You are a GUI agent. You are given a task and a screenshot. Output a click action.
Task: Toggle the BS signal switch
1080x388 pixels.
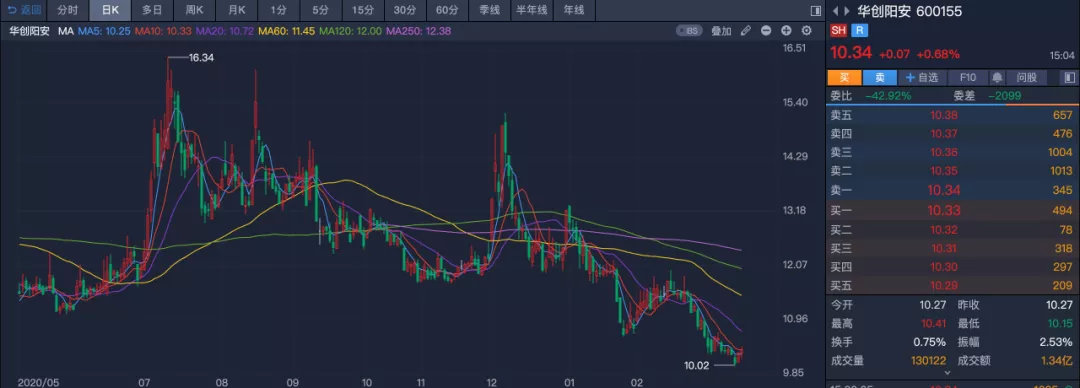pyautogui.click(x=689, y=31)
